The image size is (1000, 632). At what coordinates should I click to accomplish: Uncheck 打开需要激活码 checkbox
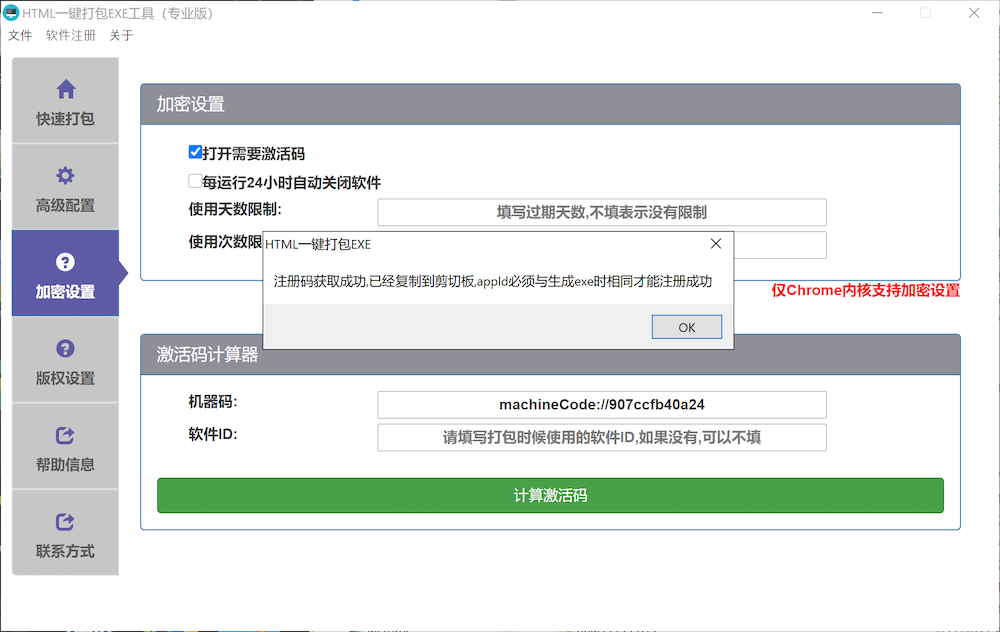point(195,153)
